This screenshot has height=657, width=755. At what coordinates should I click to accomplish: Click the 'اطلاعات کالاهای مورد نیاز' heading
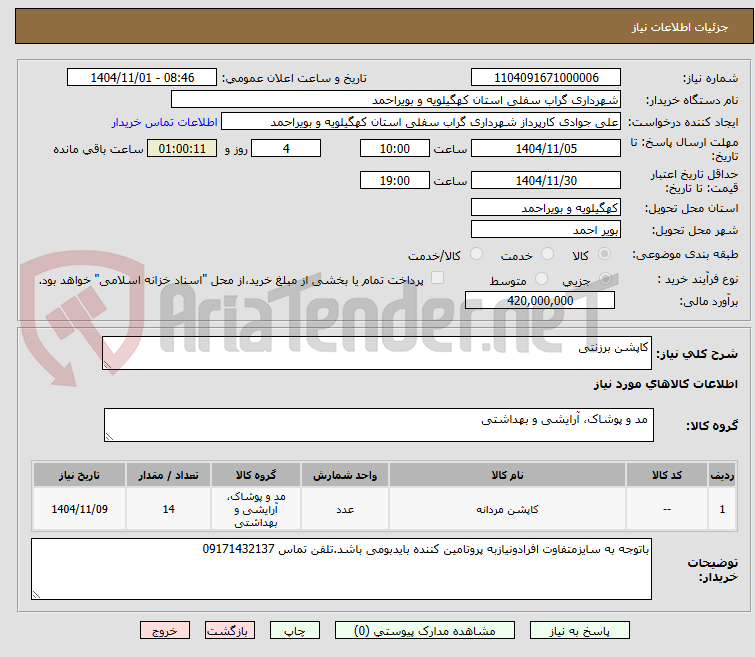[665, 384]
